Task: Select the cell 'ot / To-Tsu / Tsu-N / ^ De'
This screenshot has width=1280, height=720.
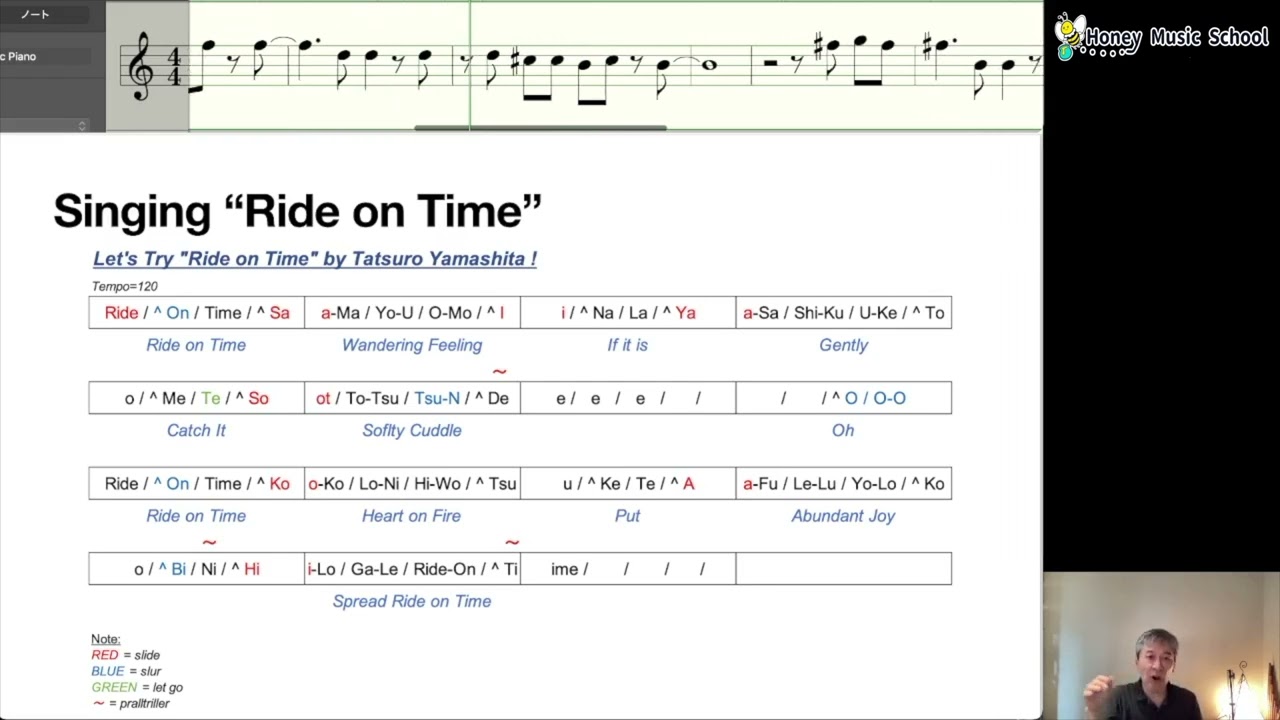Action: click(x=412, y=398)
